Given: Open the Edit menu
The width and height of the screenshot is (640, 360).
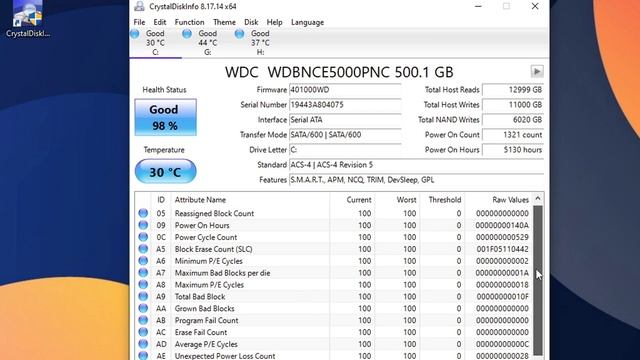Looking at the screenshot, I should (x=160, y=22).
